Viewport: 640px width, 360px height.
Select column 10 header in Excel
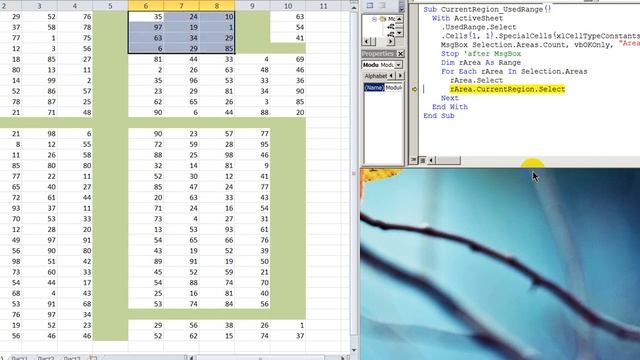[x=288, y=6]
